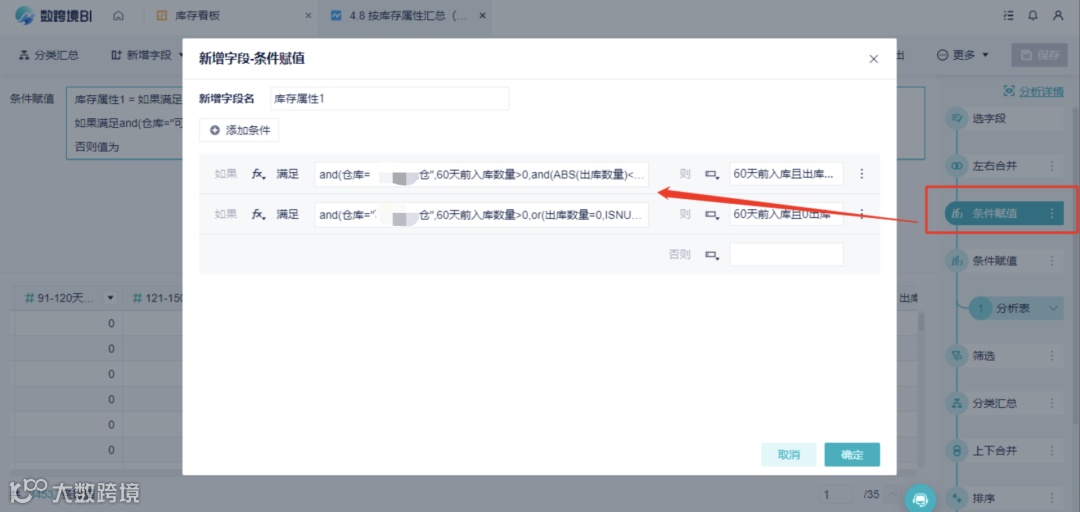Screen dimensions: 1080x512
Task: Open more options for second condition row
Action: coord(862,214)
